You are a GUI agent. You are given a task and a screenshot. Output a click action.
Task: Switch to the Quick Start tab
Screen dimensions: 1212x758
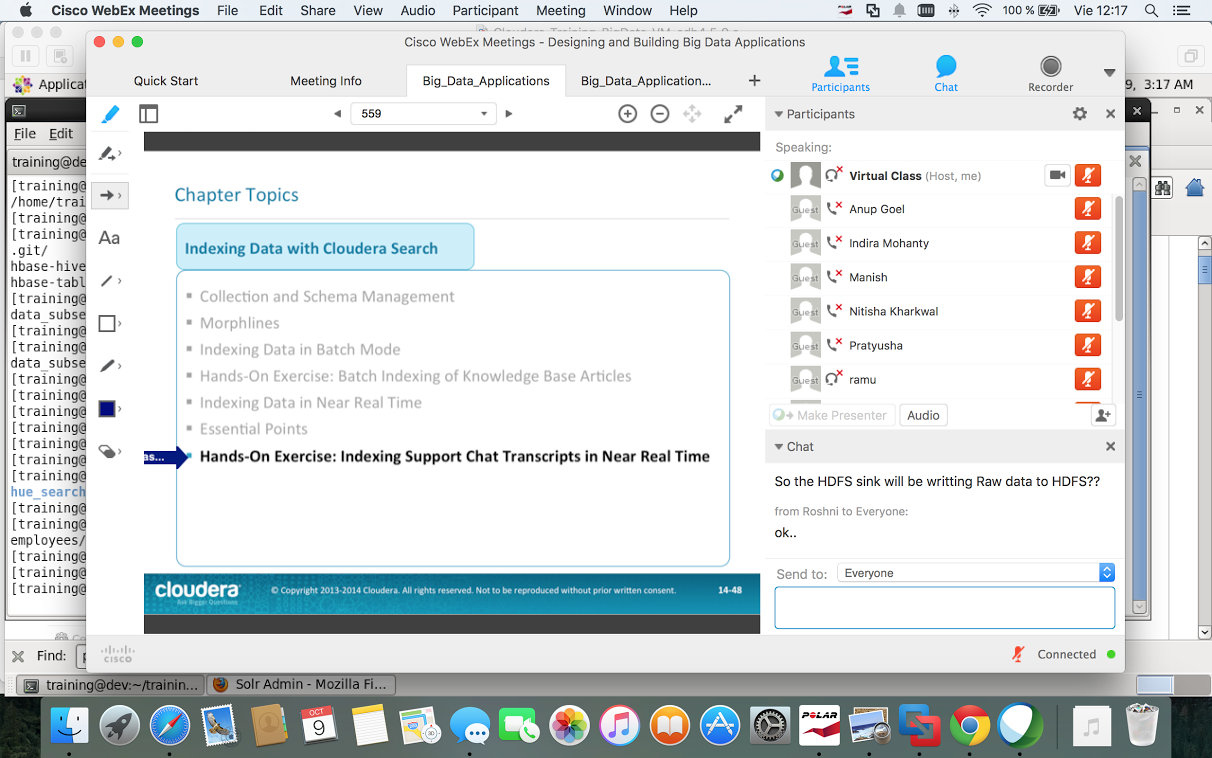tap(166, 81)
